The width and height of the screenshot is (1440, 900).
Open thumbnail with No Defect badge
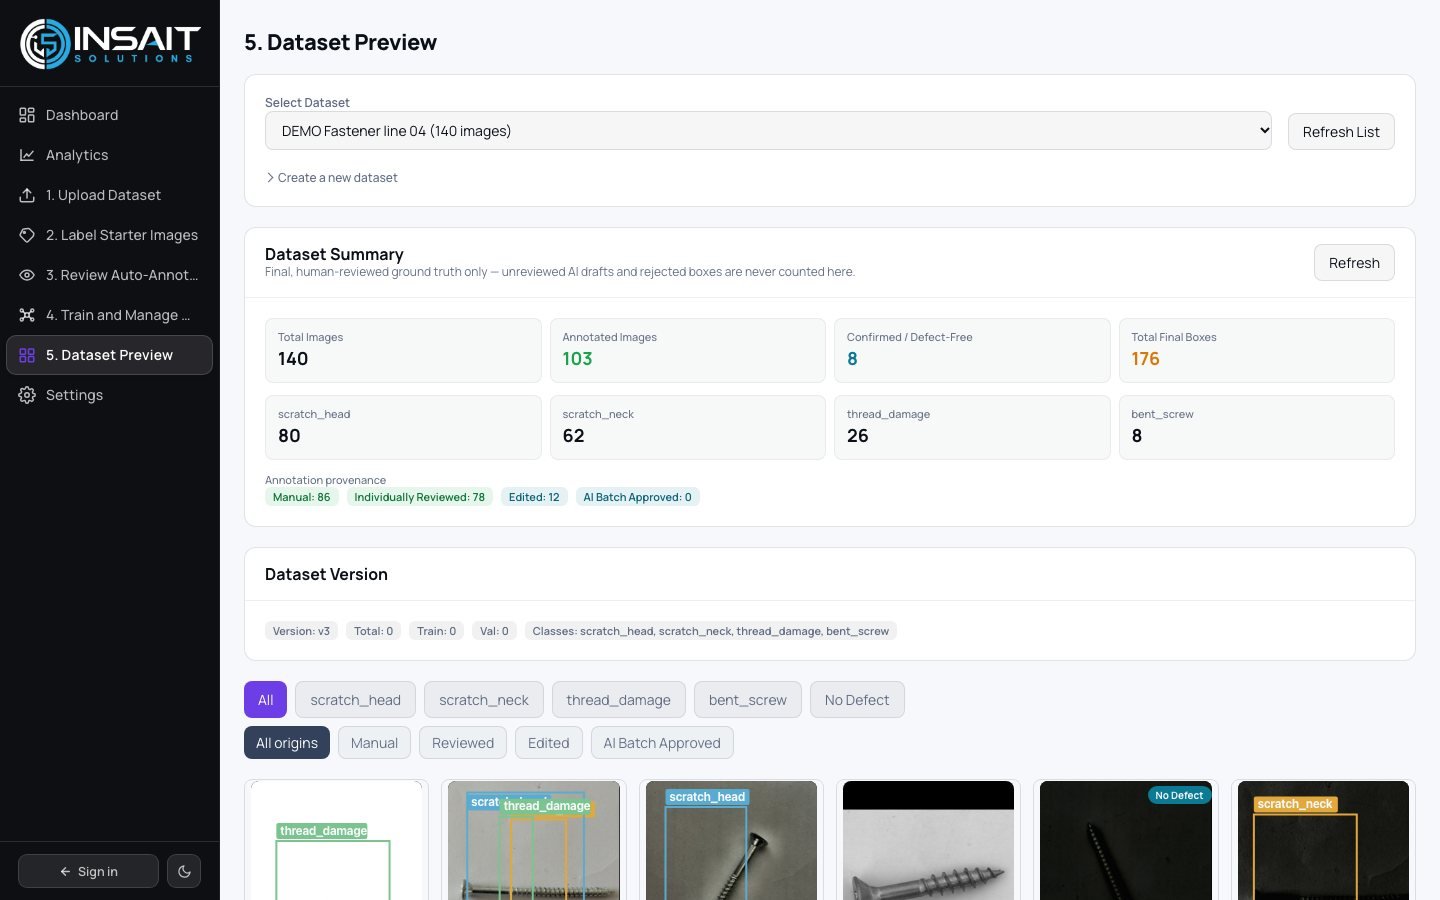1126,840
